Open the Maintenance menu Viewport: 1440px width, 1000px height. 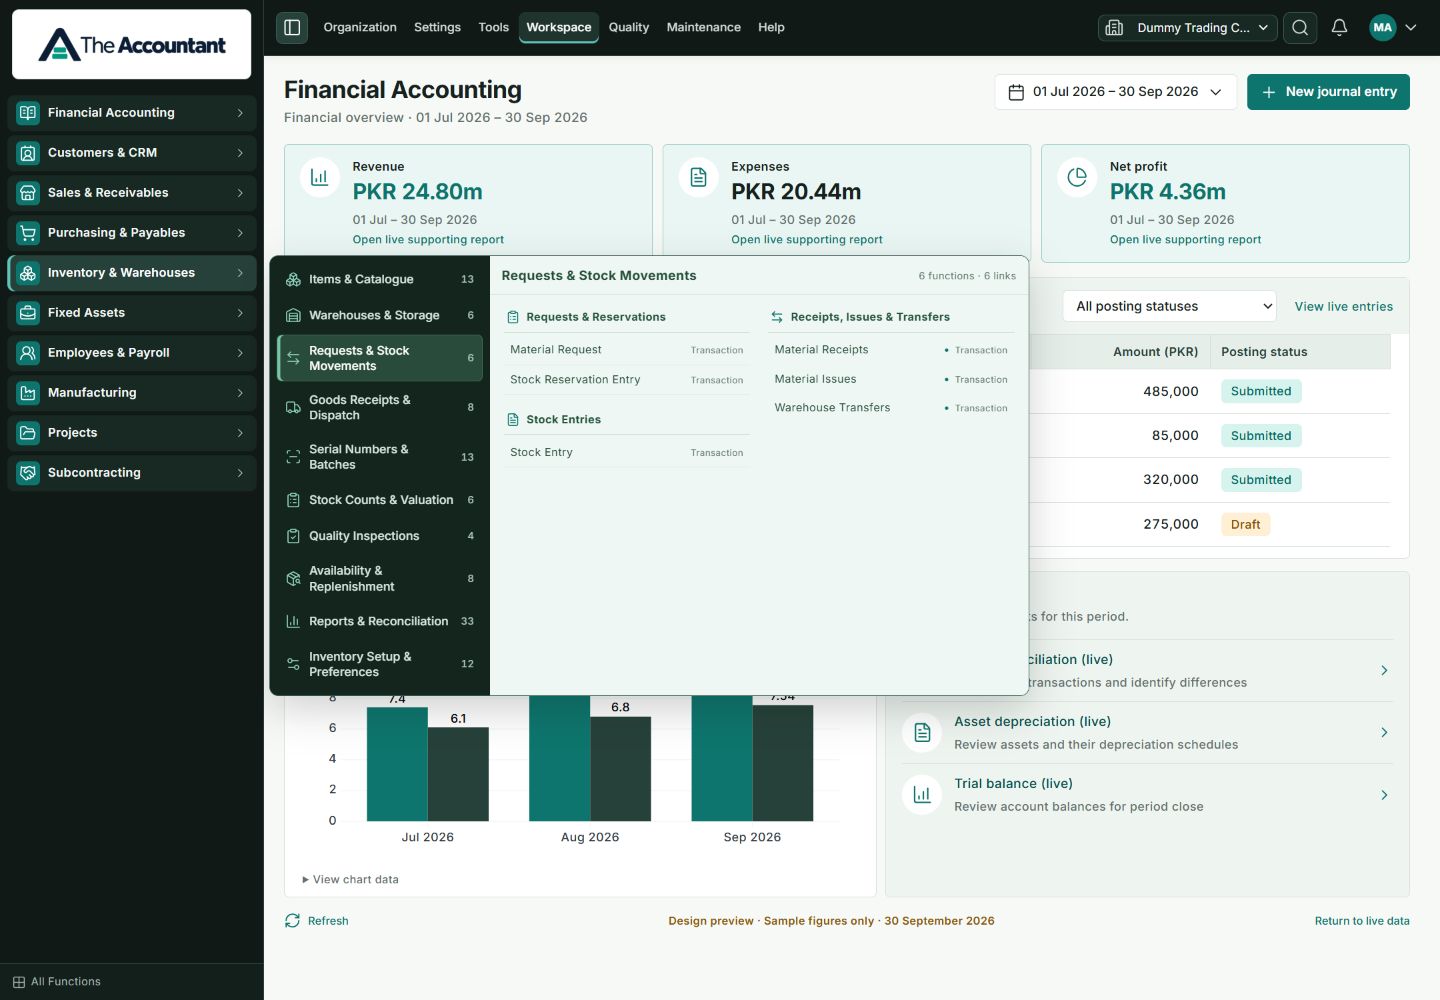(704, 28)
